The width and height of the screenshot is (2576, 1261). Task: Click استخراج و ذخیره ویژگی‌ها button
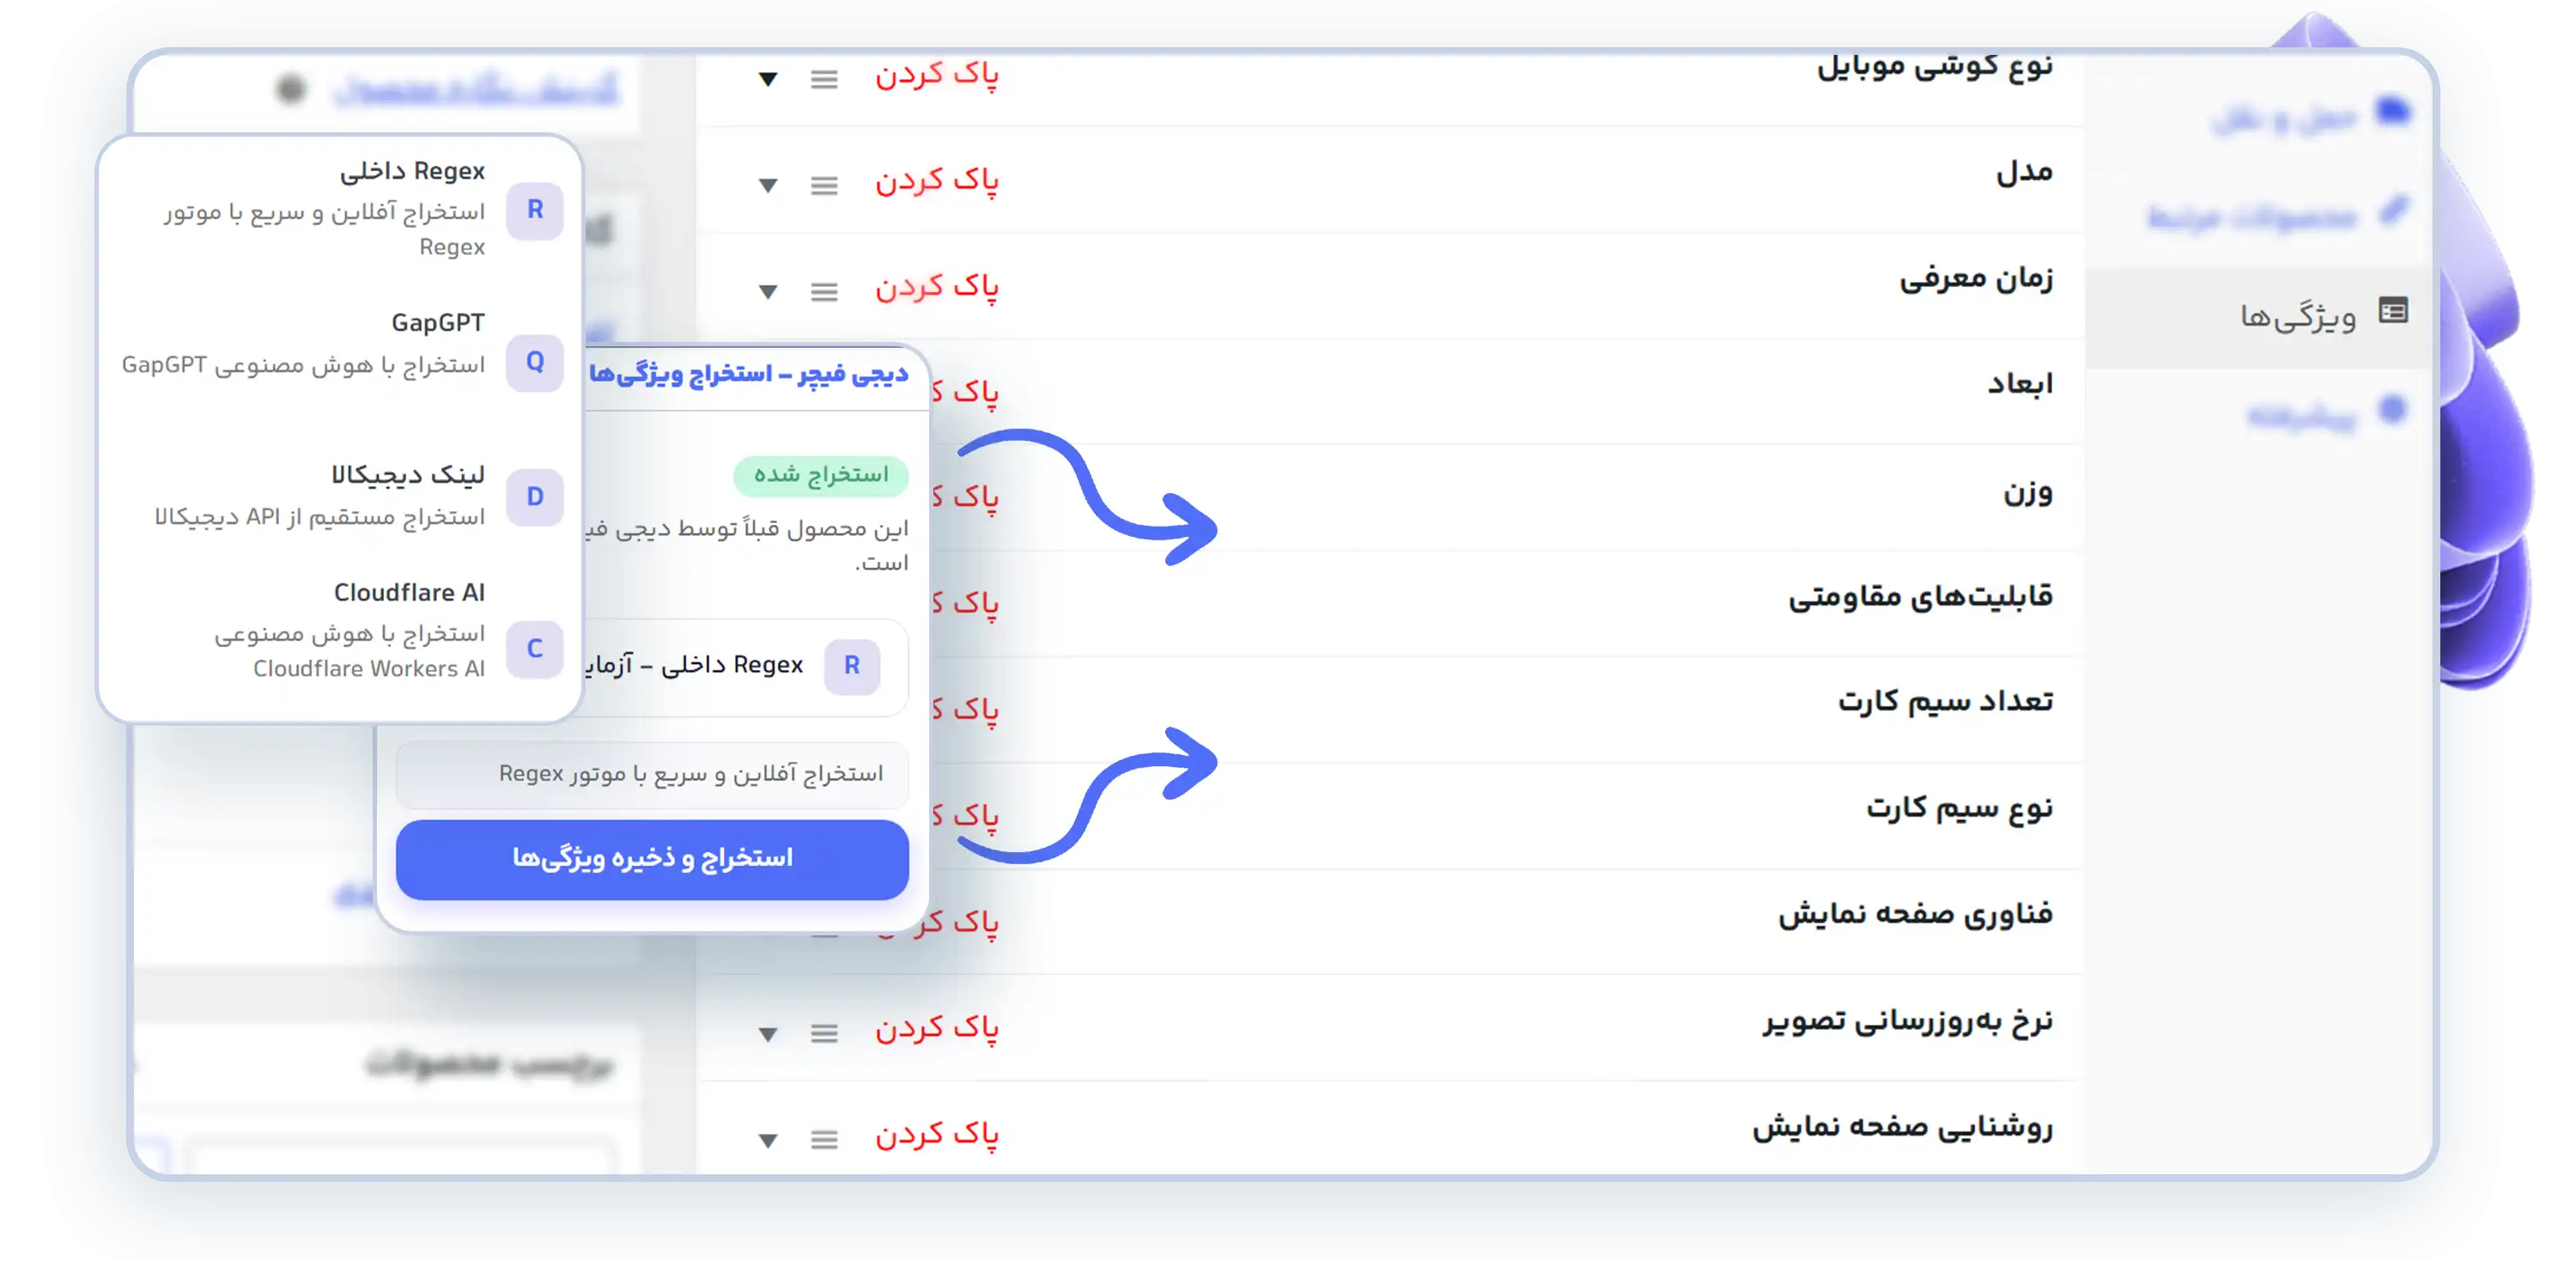(x=652, y=859)
